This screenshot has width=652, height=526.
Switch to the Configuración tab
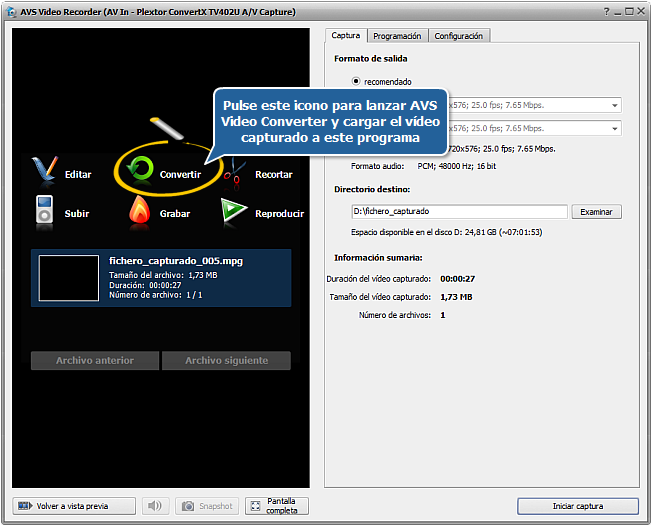click(459, 36)
